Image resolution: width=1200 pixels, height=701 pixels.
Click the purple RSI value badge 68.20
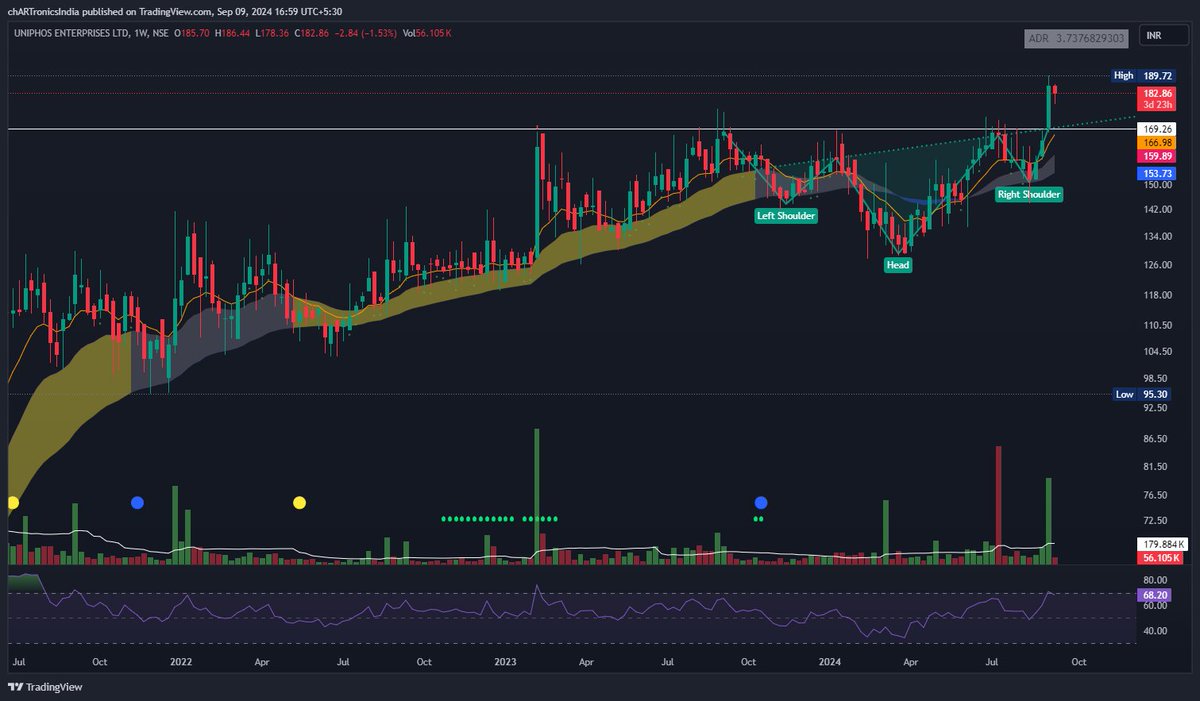click(x=1154, y=594)
